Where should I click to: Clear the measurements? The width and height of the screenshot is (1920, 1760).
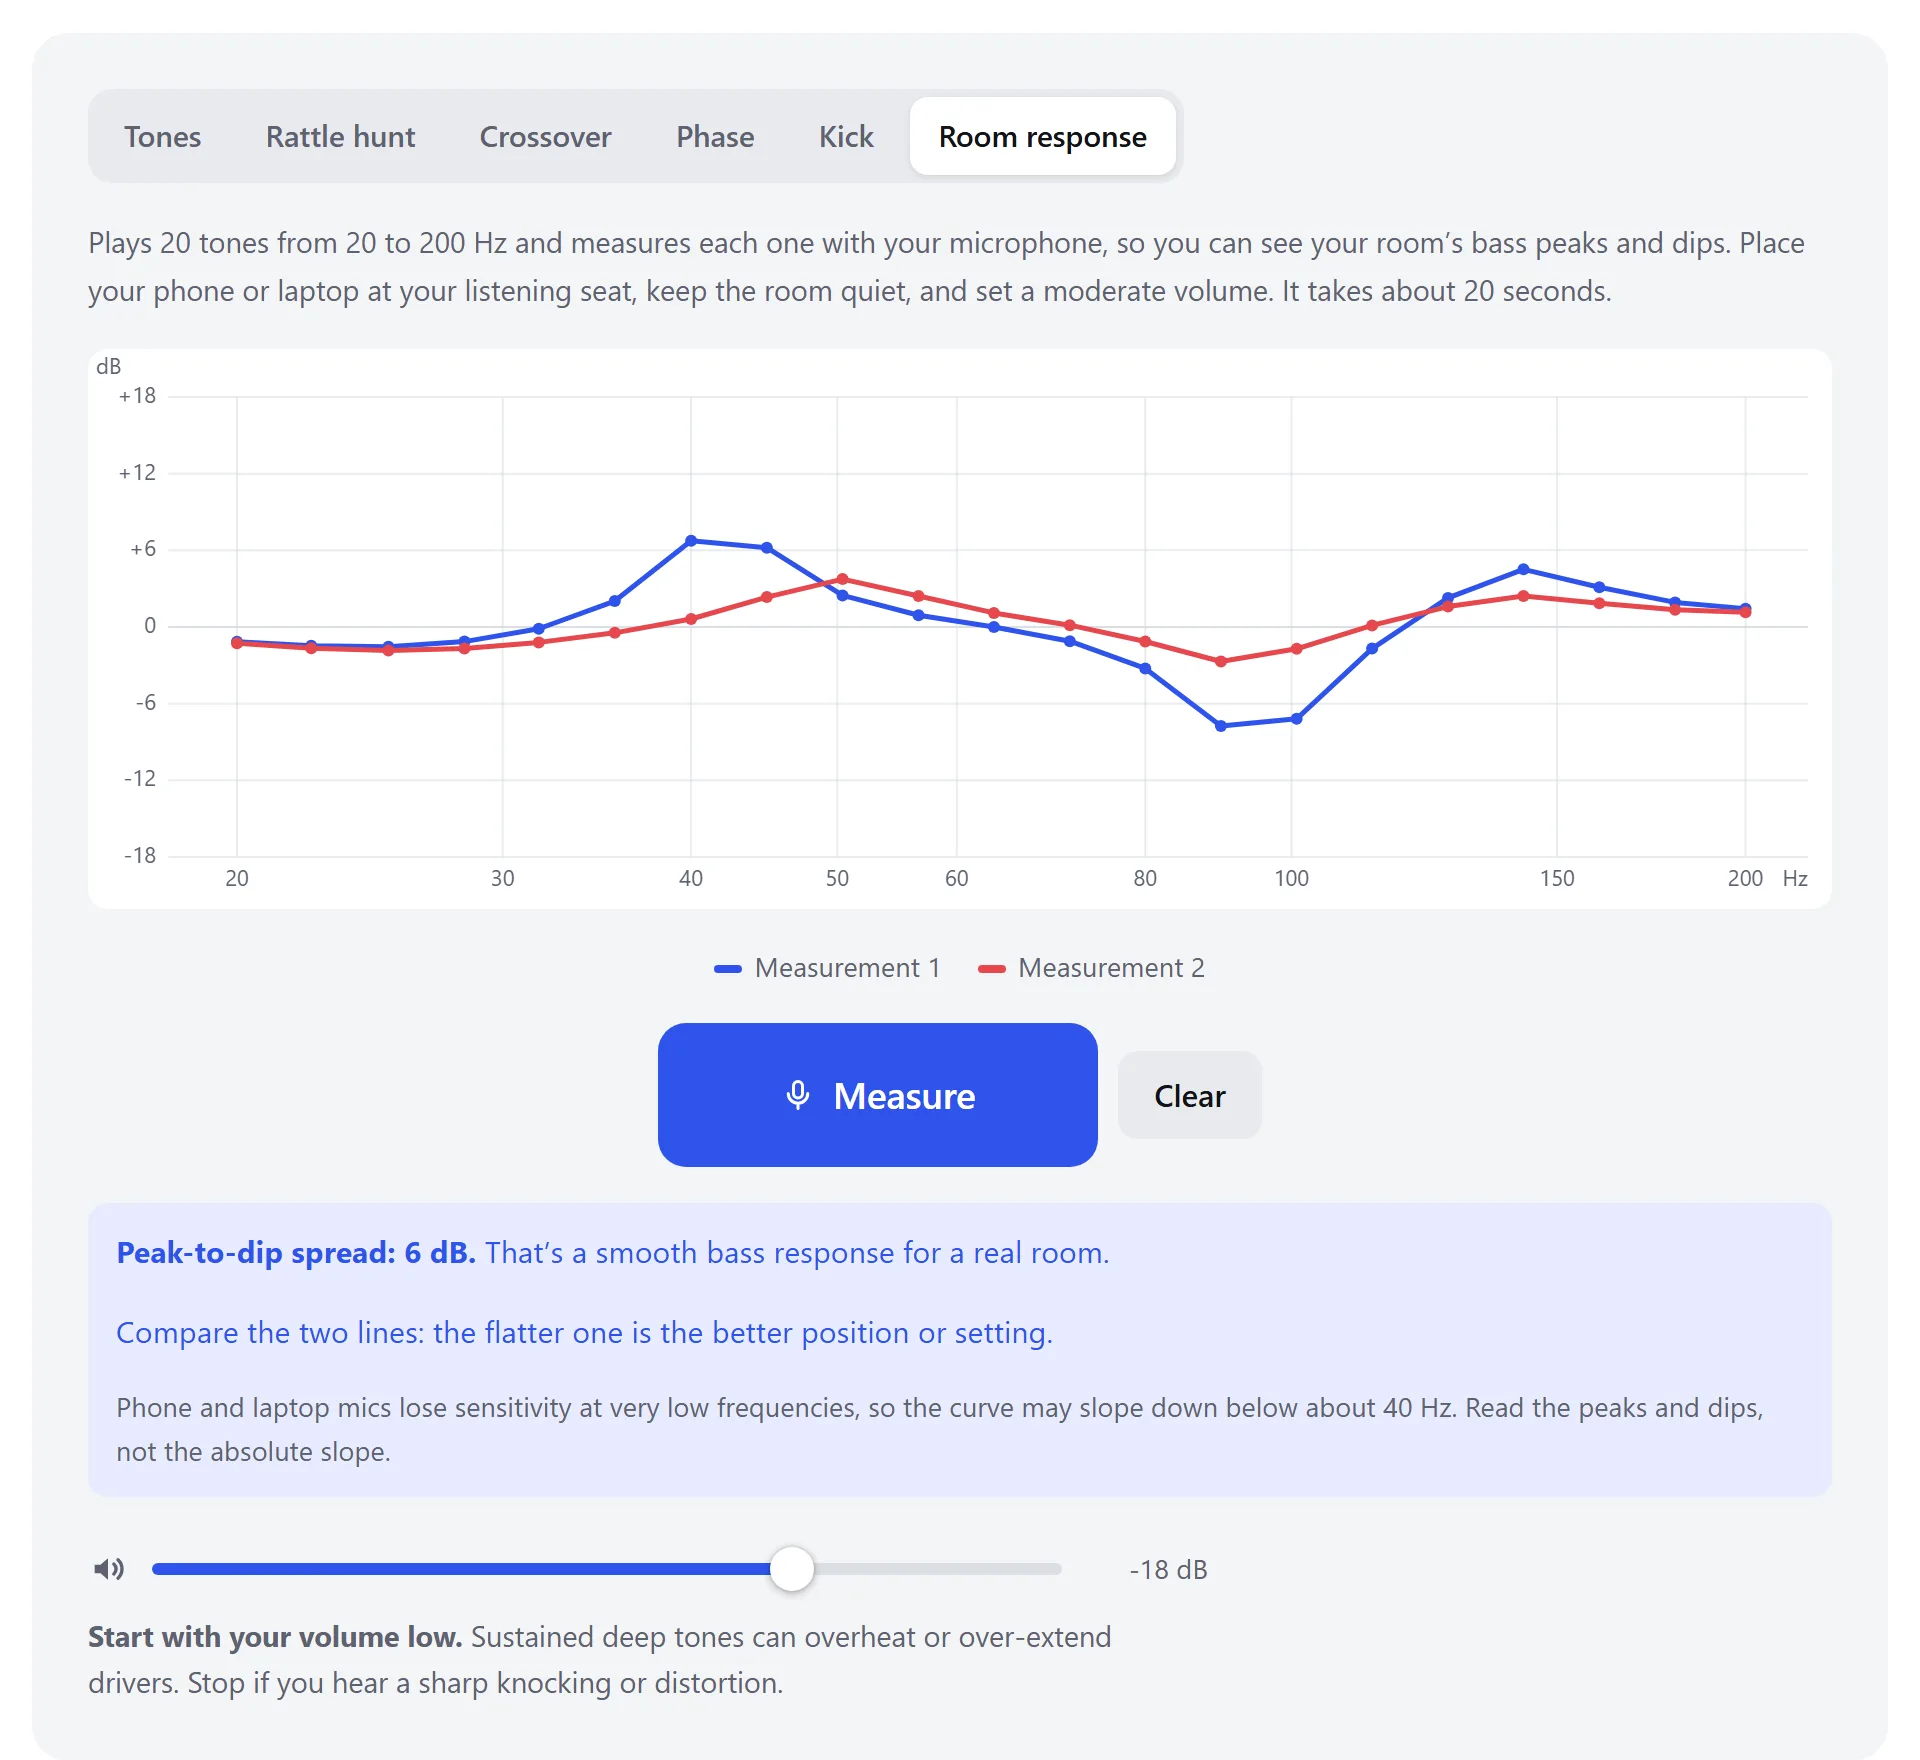pyautogui.click(x=1189, y=1095)
